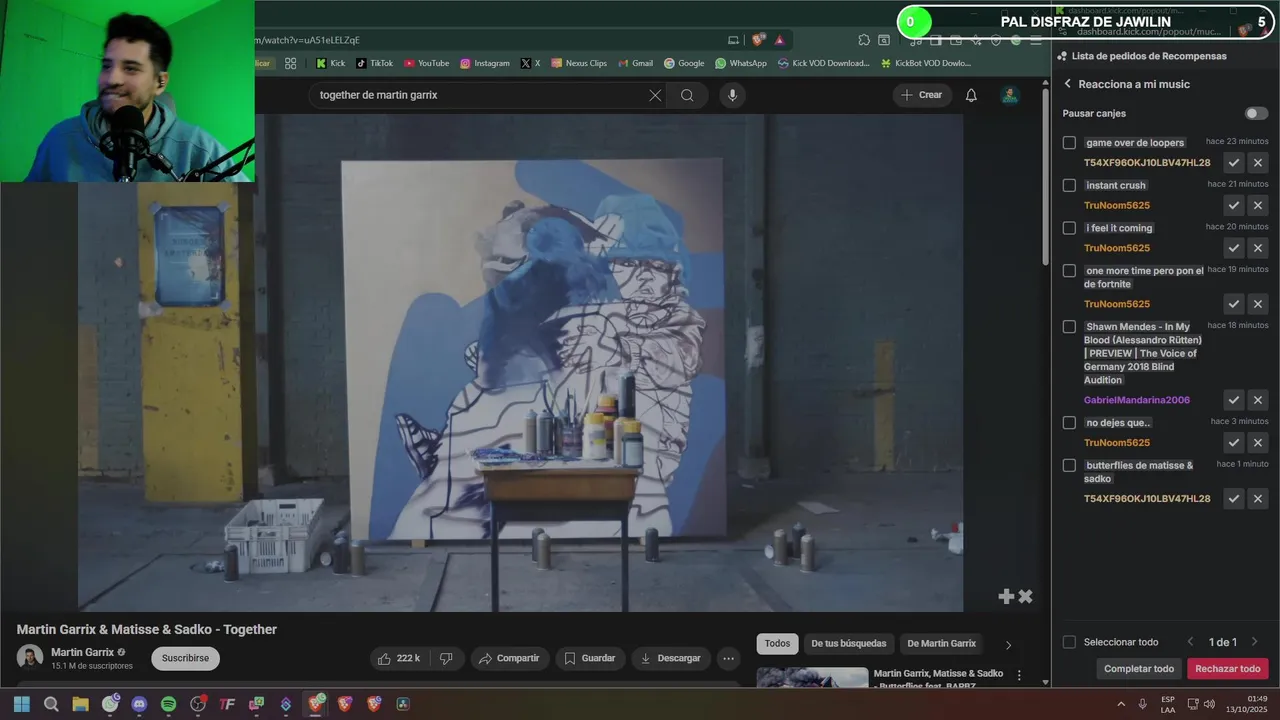Dislike the video with thumbs down
This screenshot has width=1280, height=720.
[446, 658]
